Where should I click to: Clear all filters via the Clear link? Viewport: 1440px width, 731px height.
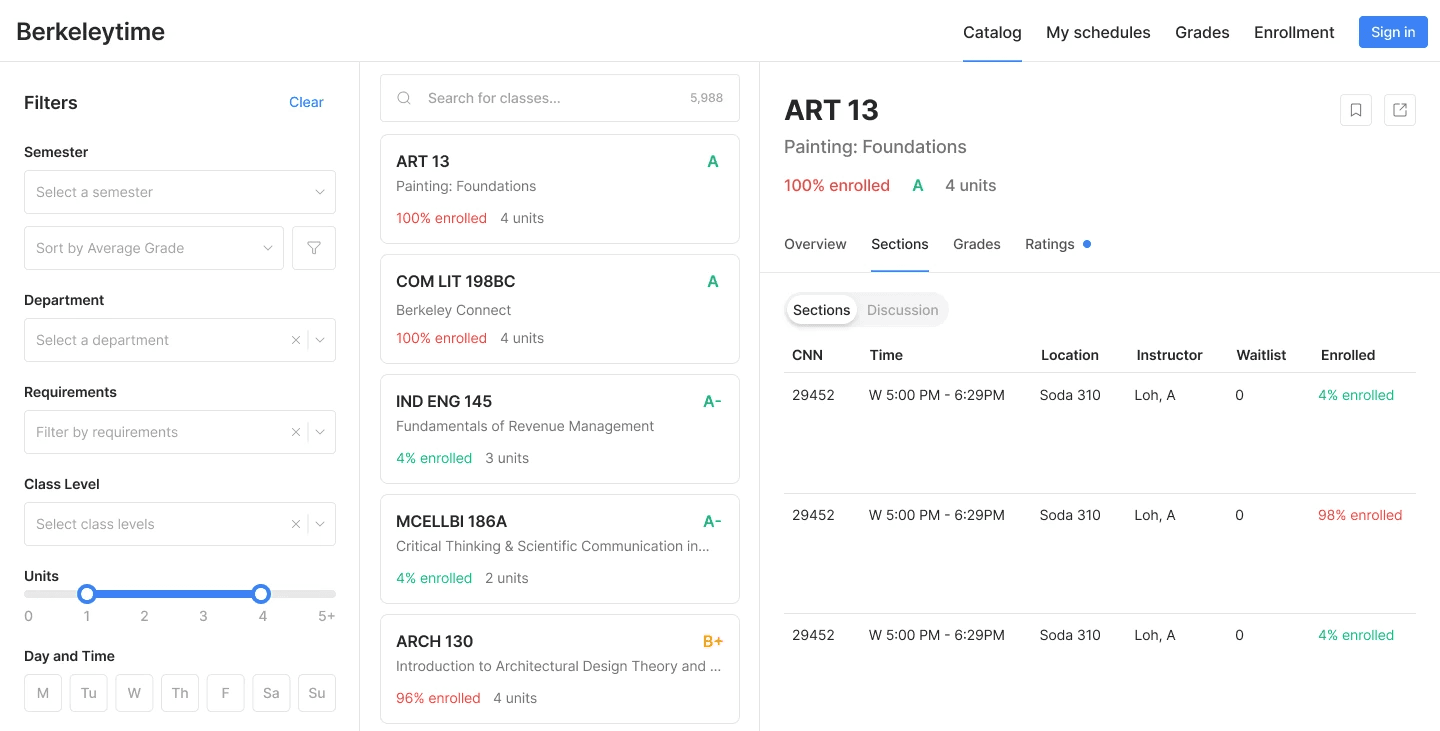click(x=306, y=102)
